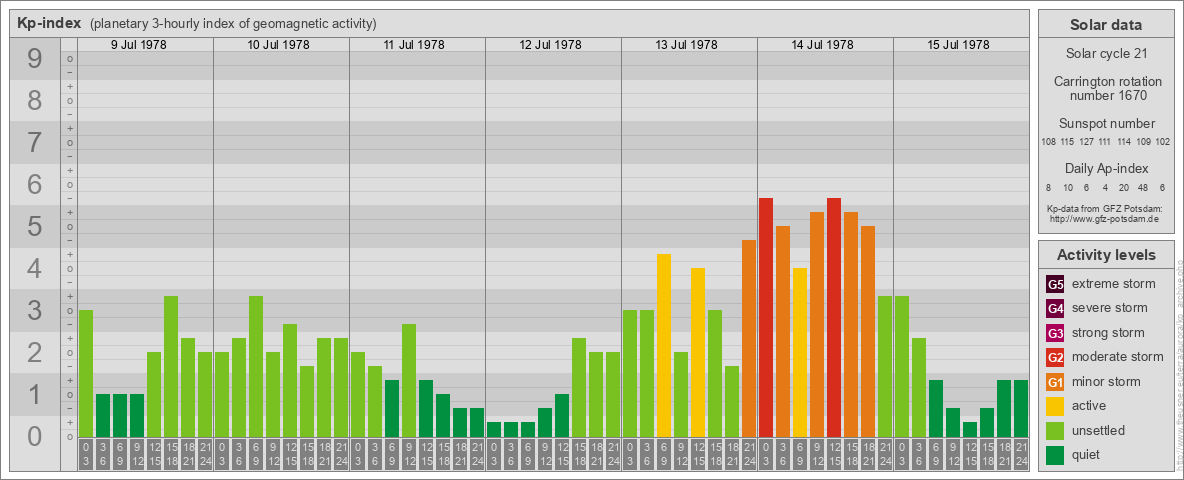This screenshot has width=1184, height=480.
Task: Click the '11 Jul 1978' date header
Action: 415,45
